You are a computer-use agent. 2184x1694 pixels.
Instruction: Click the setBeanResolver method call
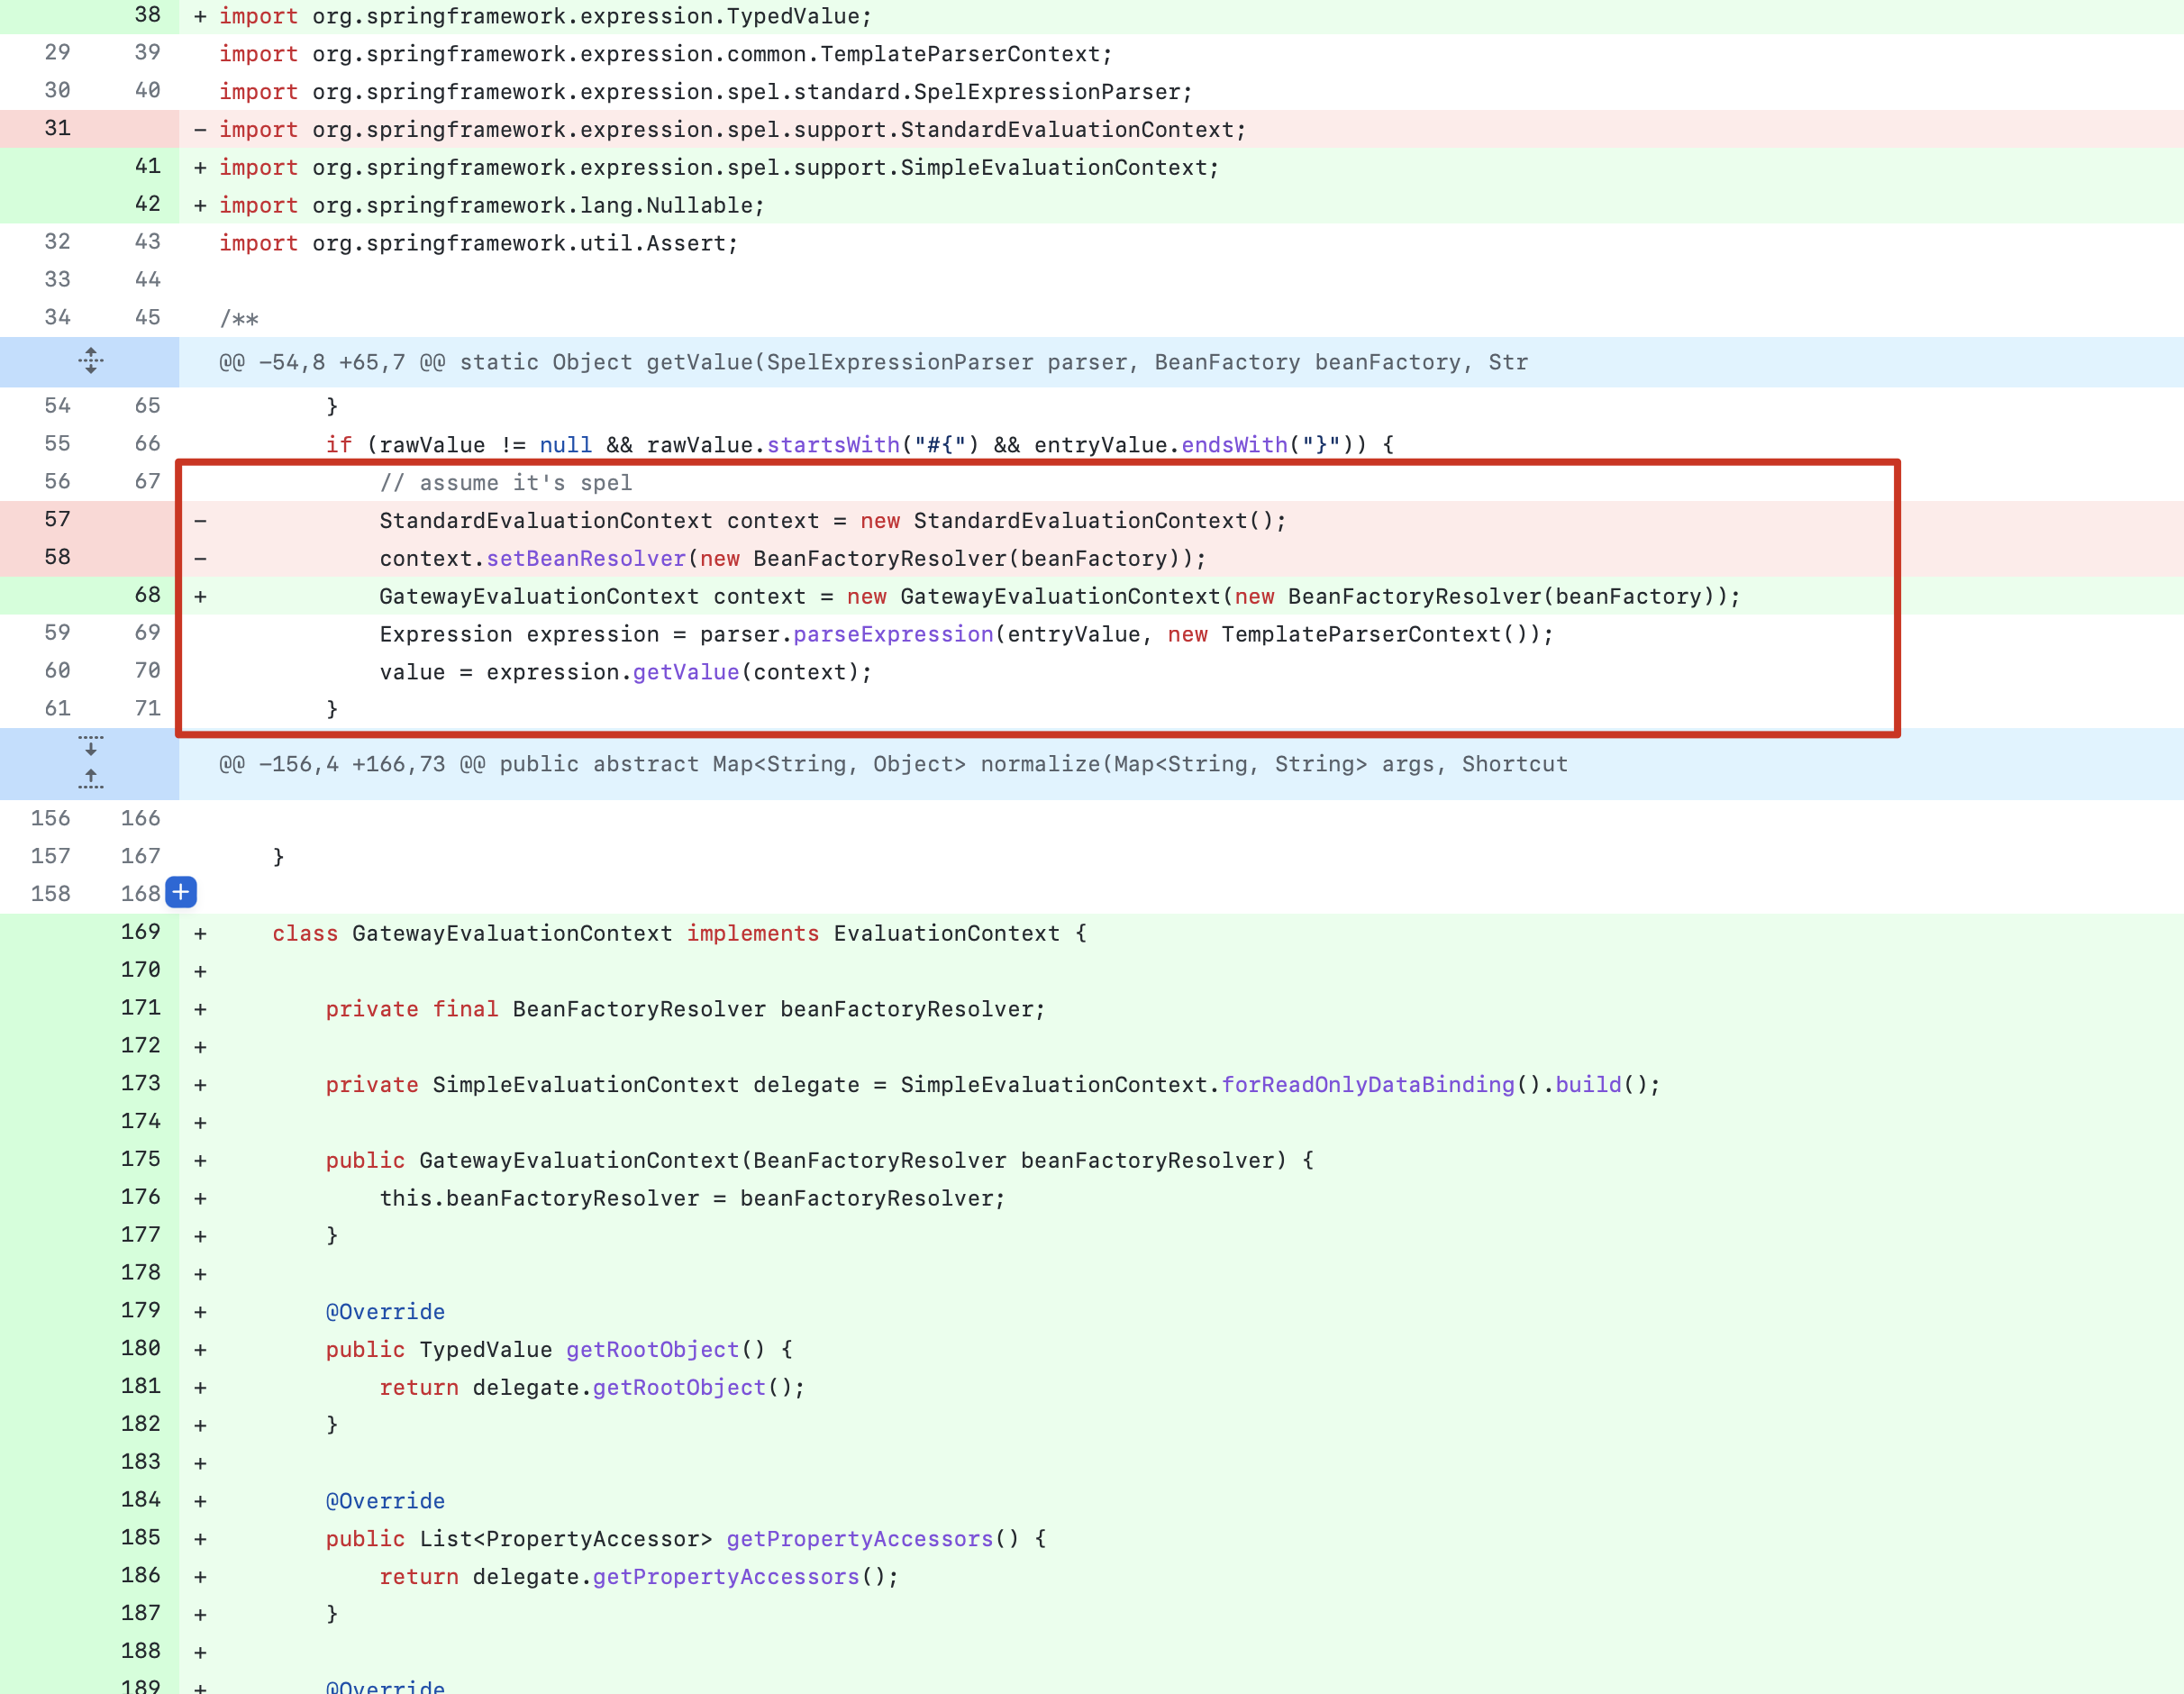[585, 559]
